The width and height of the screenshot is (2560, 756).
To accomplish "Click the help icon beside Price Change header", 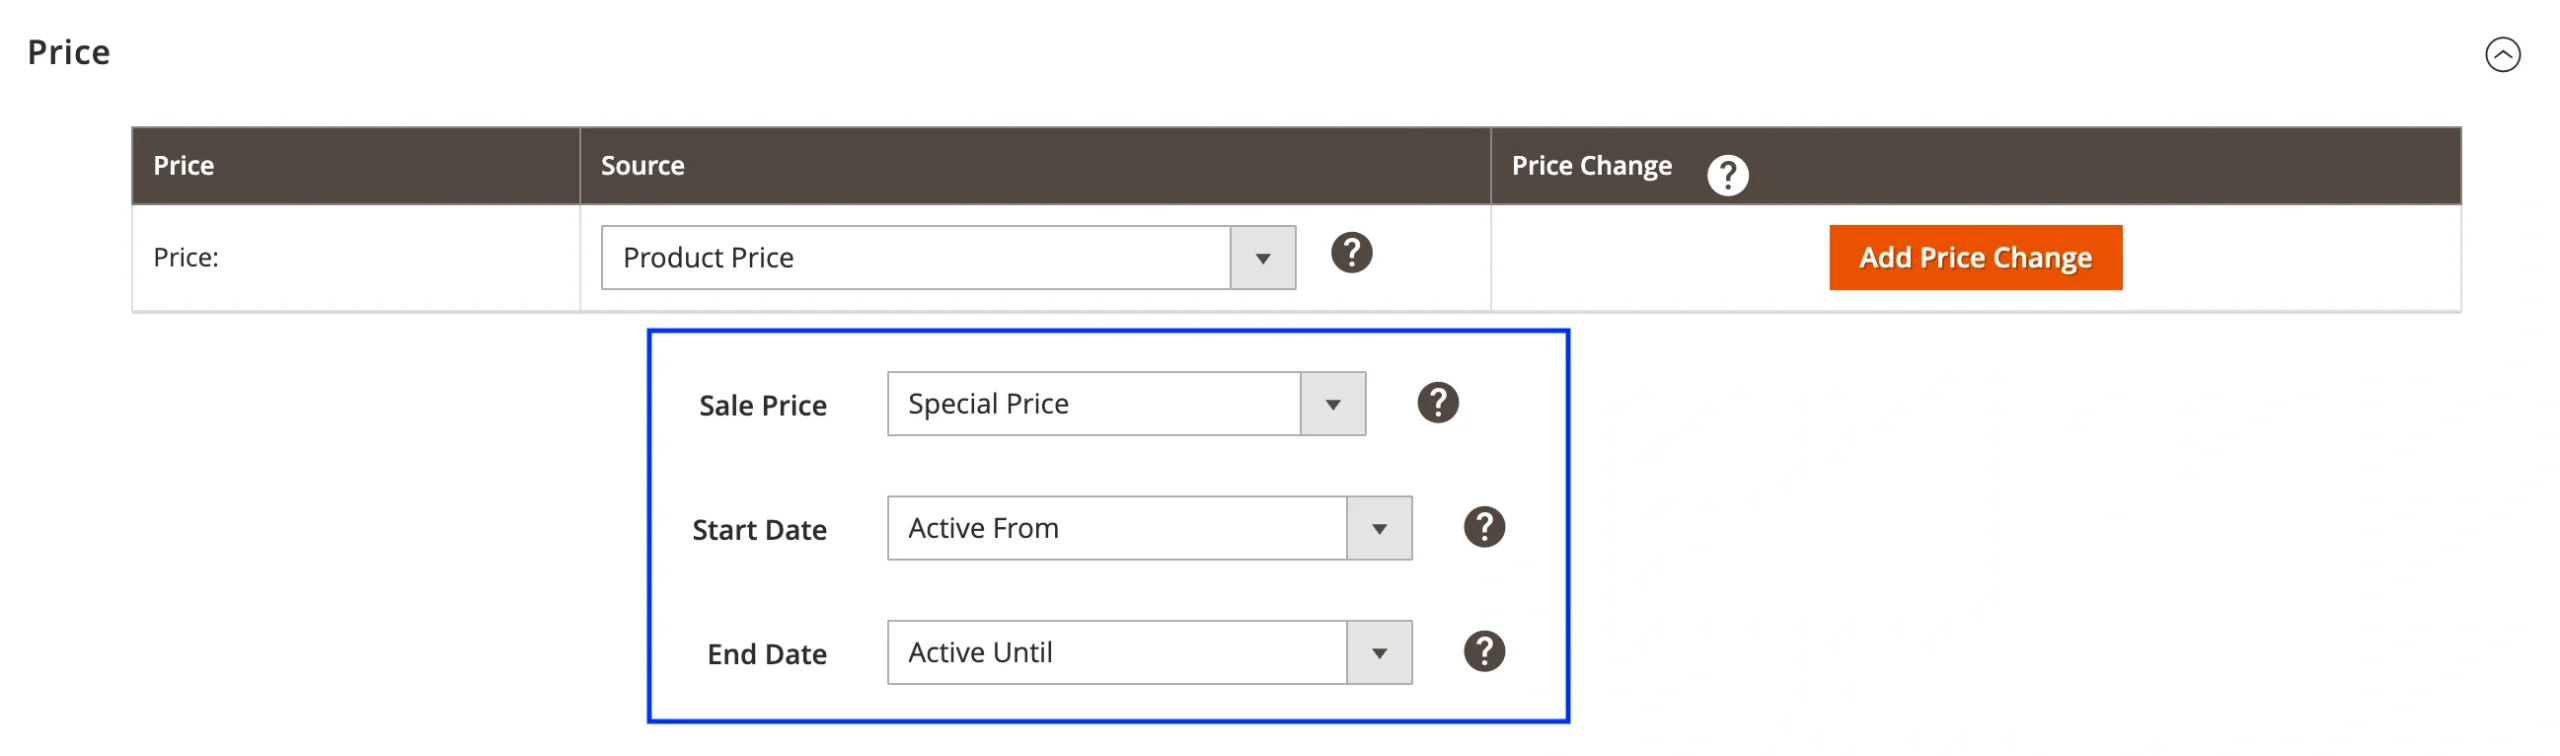I will (x=1729, y=174).
